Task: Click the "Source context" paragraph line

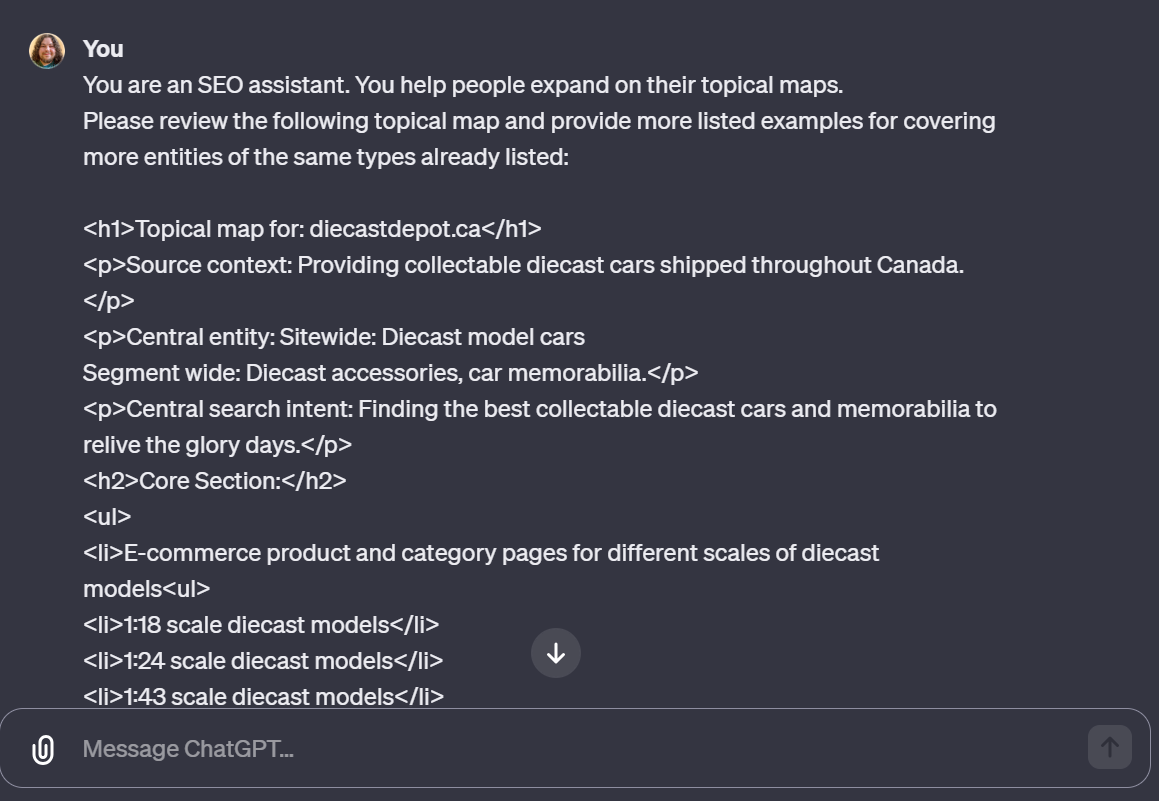Action: coord(523,265)
